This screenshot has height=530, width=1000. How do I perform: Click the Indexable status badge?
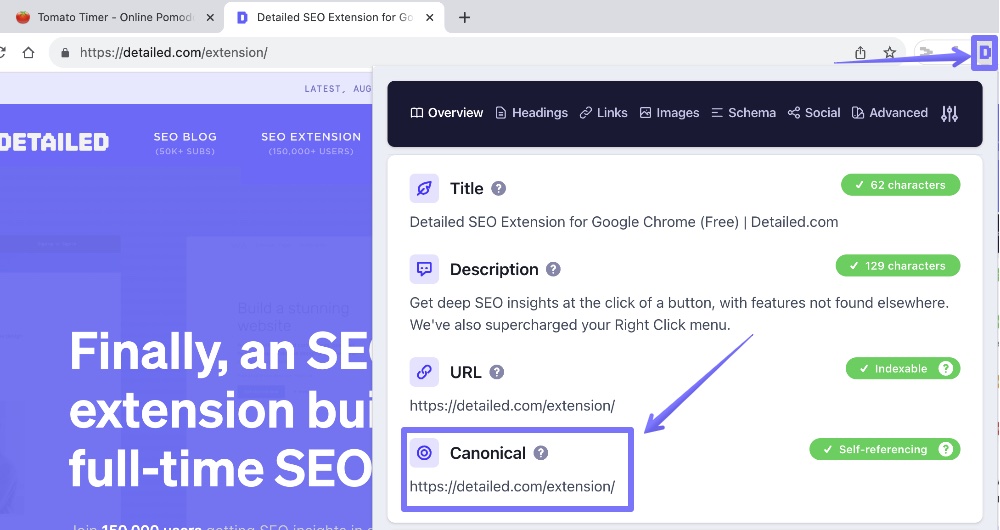coord(902,369)
